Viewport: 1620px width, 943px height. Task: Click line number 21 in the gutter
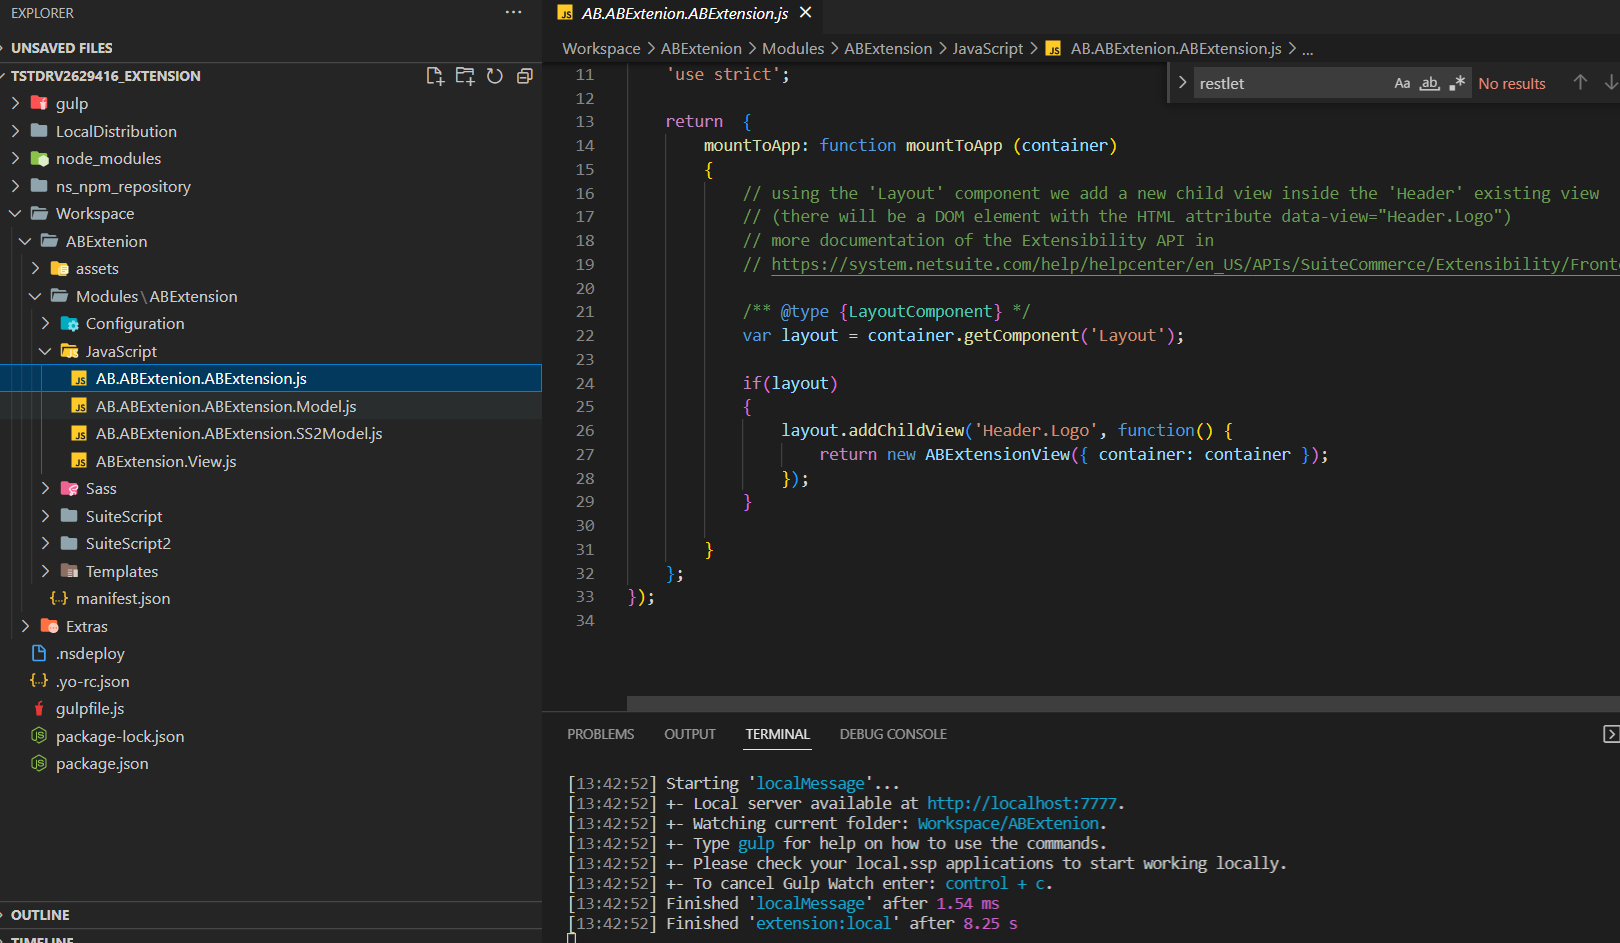585,311
